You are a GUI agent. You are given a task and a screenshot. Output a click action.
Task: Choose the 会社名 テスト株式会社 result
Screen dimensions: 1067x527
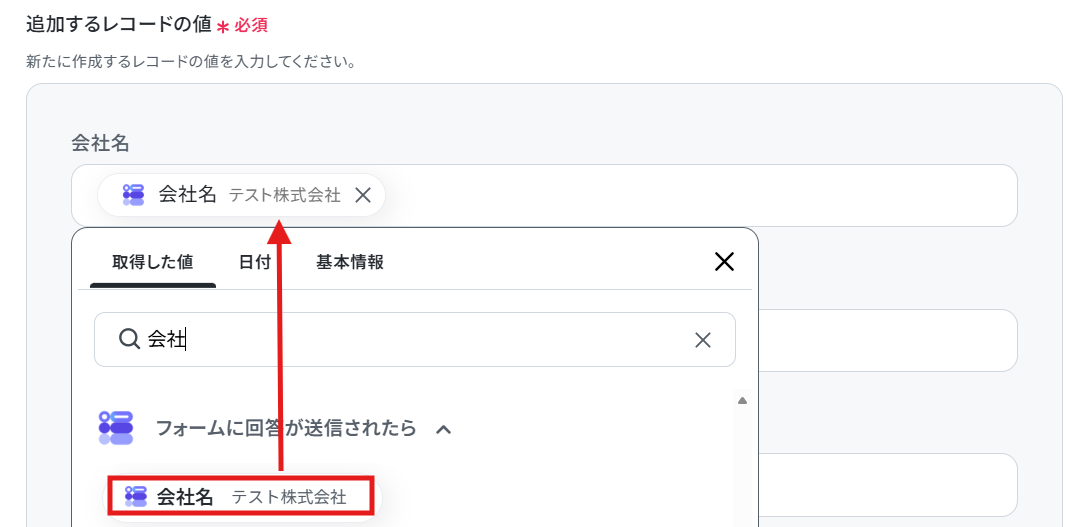point(242,496)
